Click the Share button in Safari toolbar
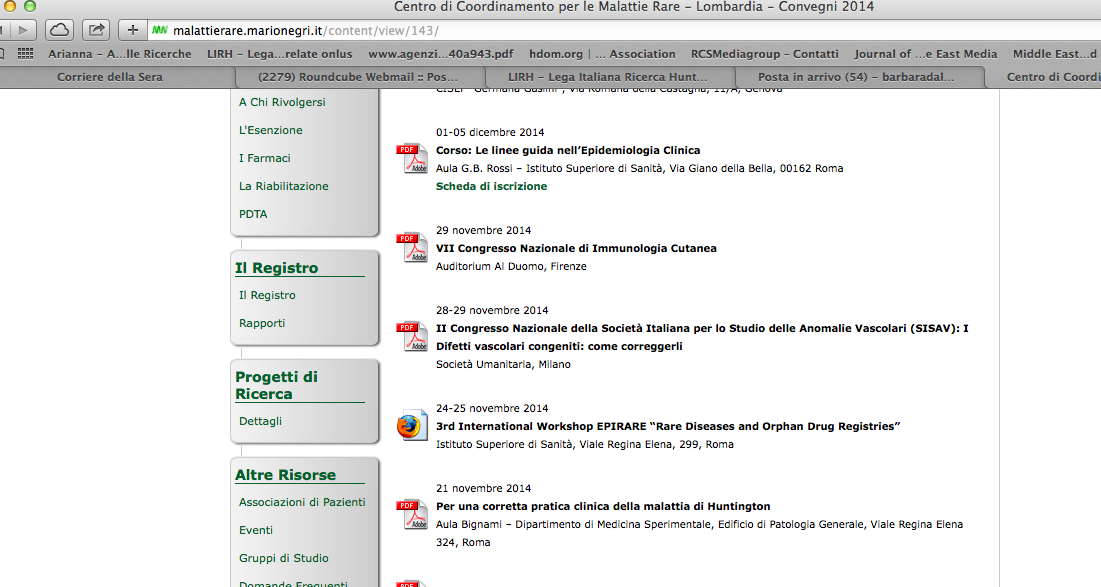 coord(96,30)
